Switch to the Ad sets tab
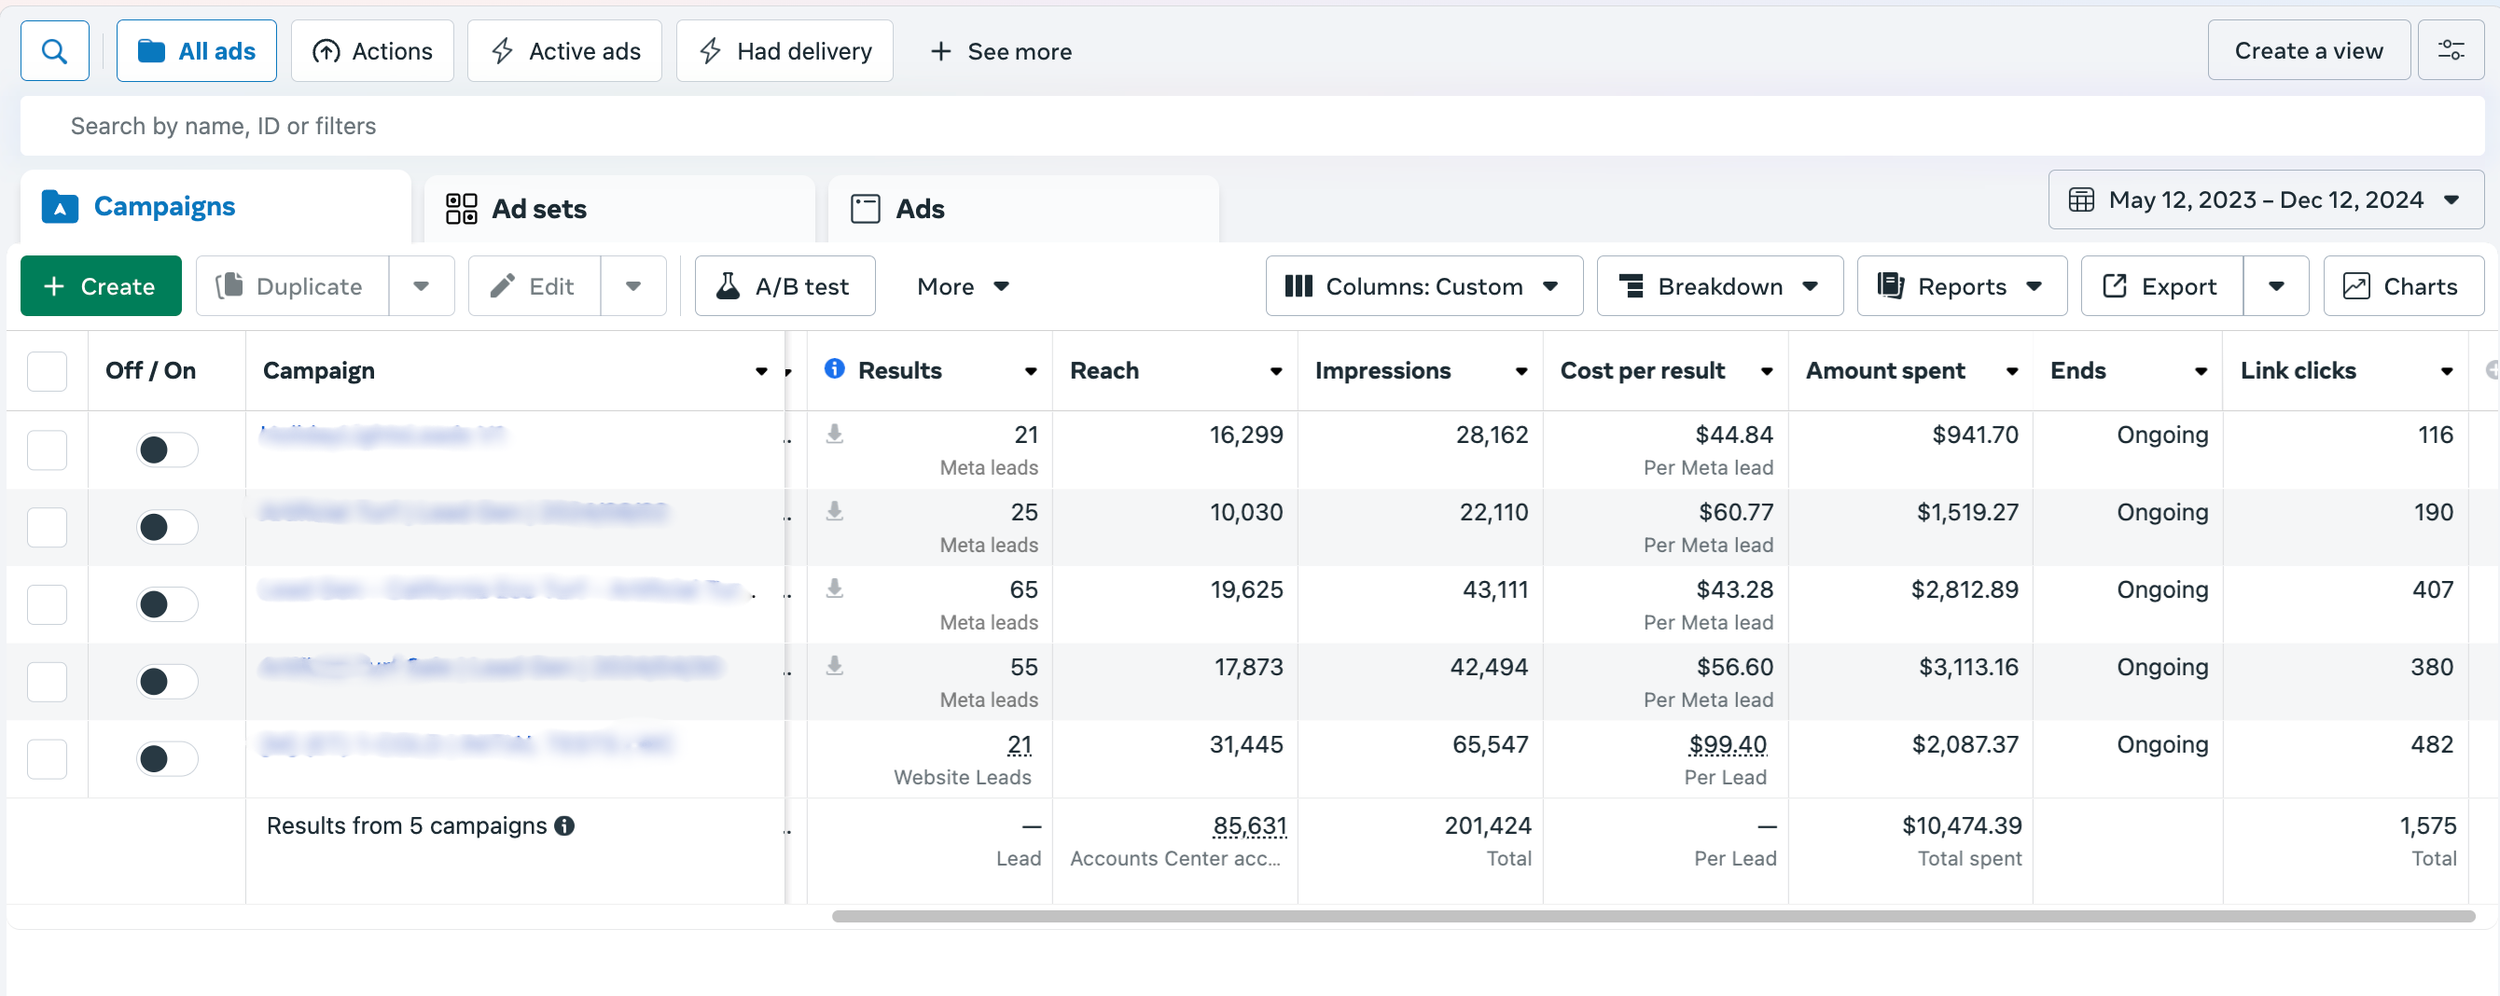 (540, 209)
